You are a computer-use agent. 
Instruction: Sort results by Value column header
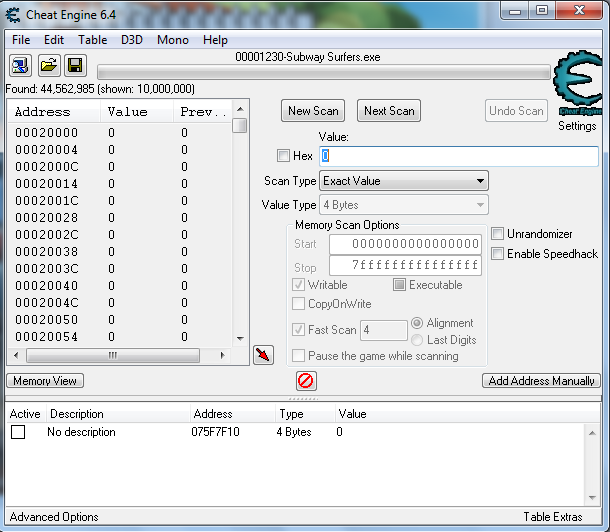point(137,112)
